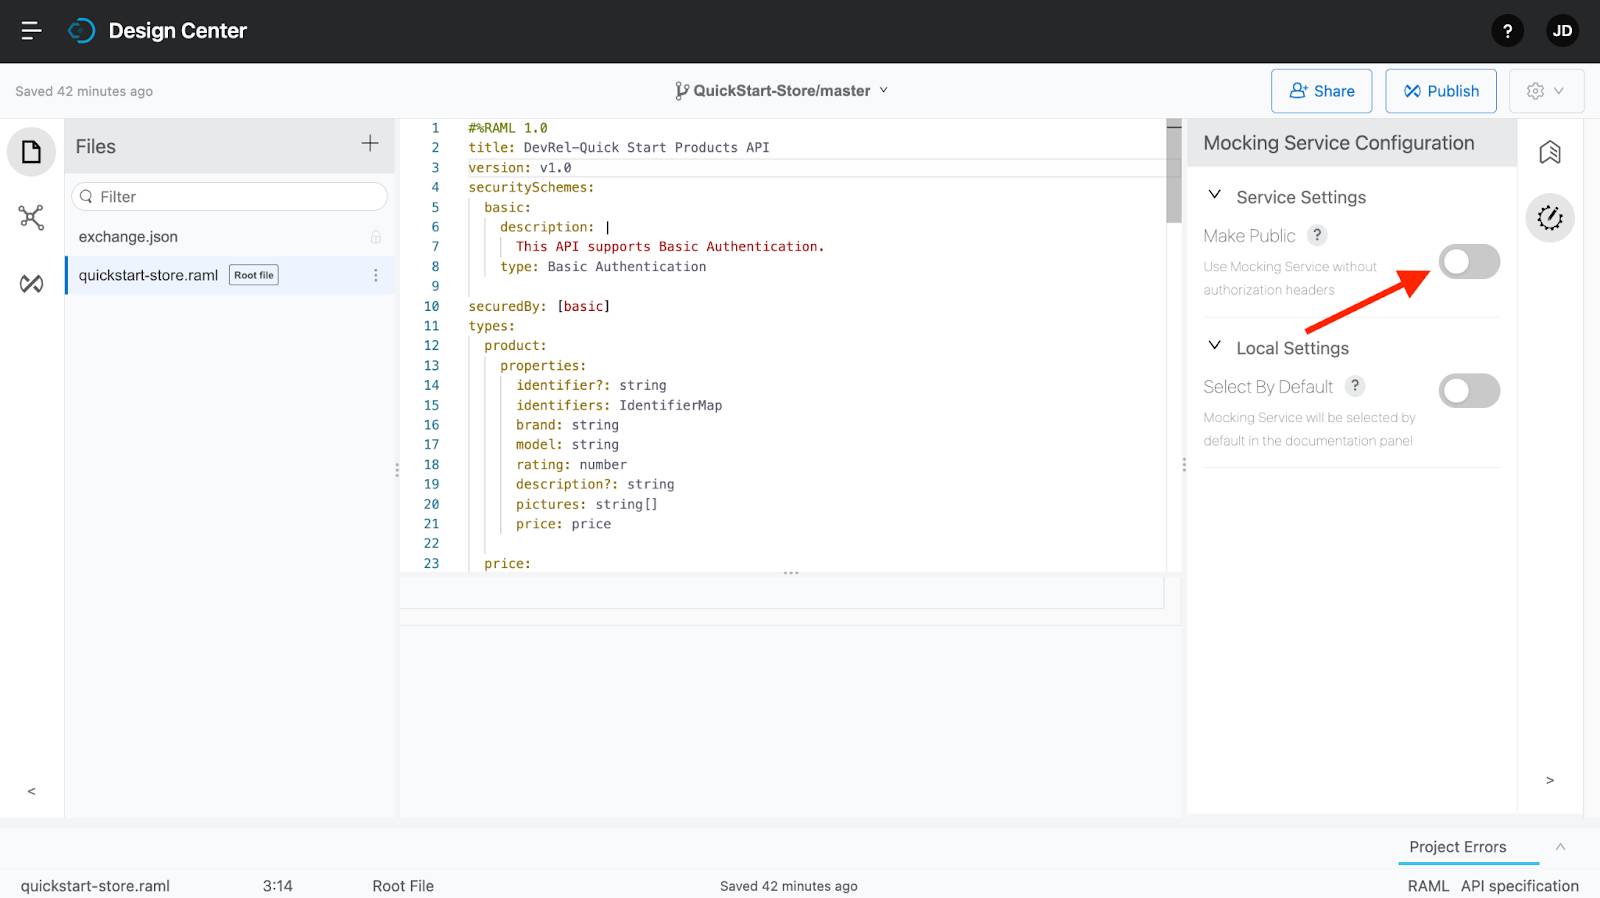Click the Publish button
This screenshot has height=898, width=1600.
(x=1441, y=91)
